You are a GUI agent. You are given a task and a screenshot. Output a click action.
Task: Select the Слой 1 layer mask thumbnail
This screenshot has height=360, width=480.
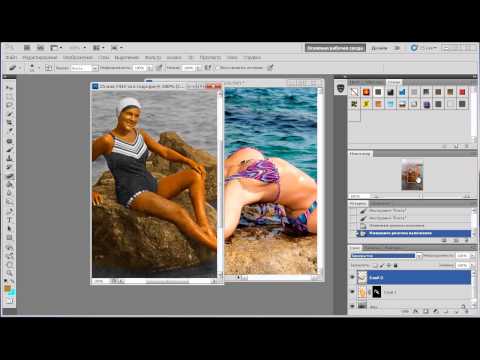pos(377,292)
